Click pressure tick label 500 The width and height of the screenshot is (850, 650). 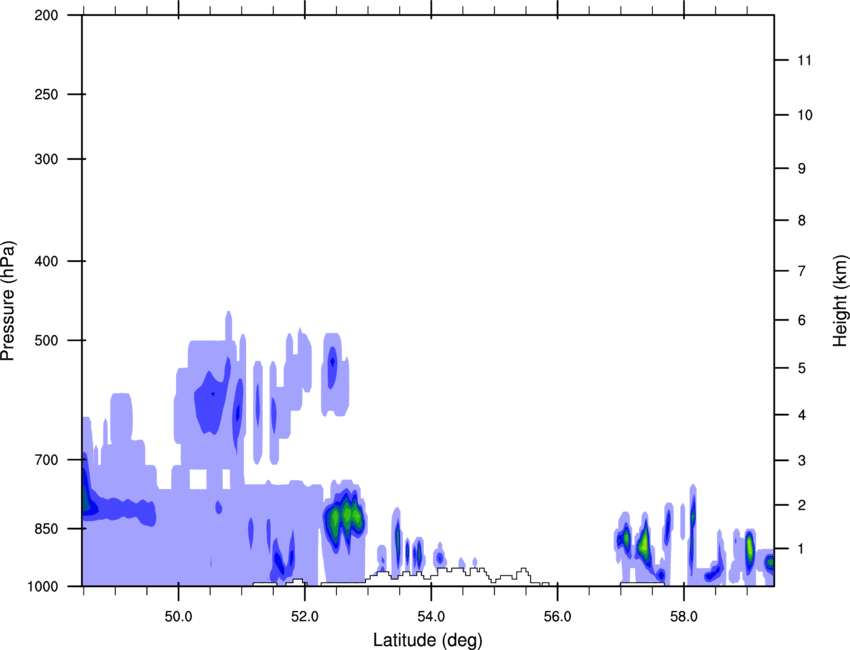(x=46, y=340)
